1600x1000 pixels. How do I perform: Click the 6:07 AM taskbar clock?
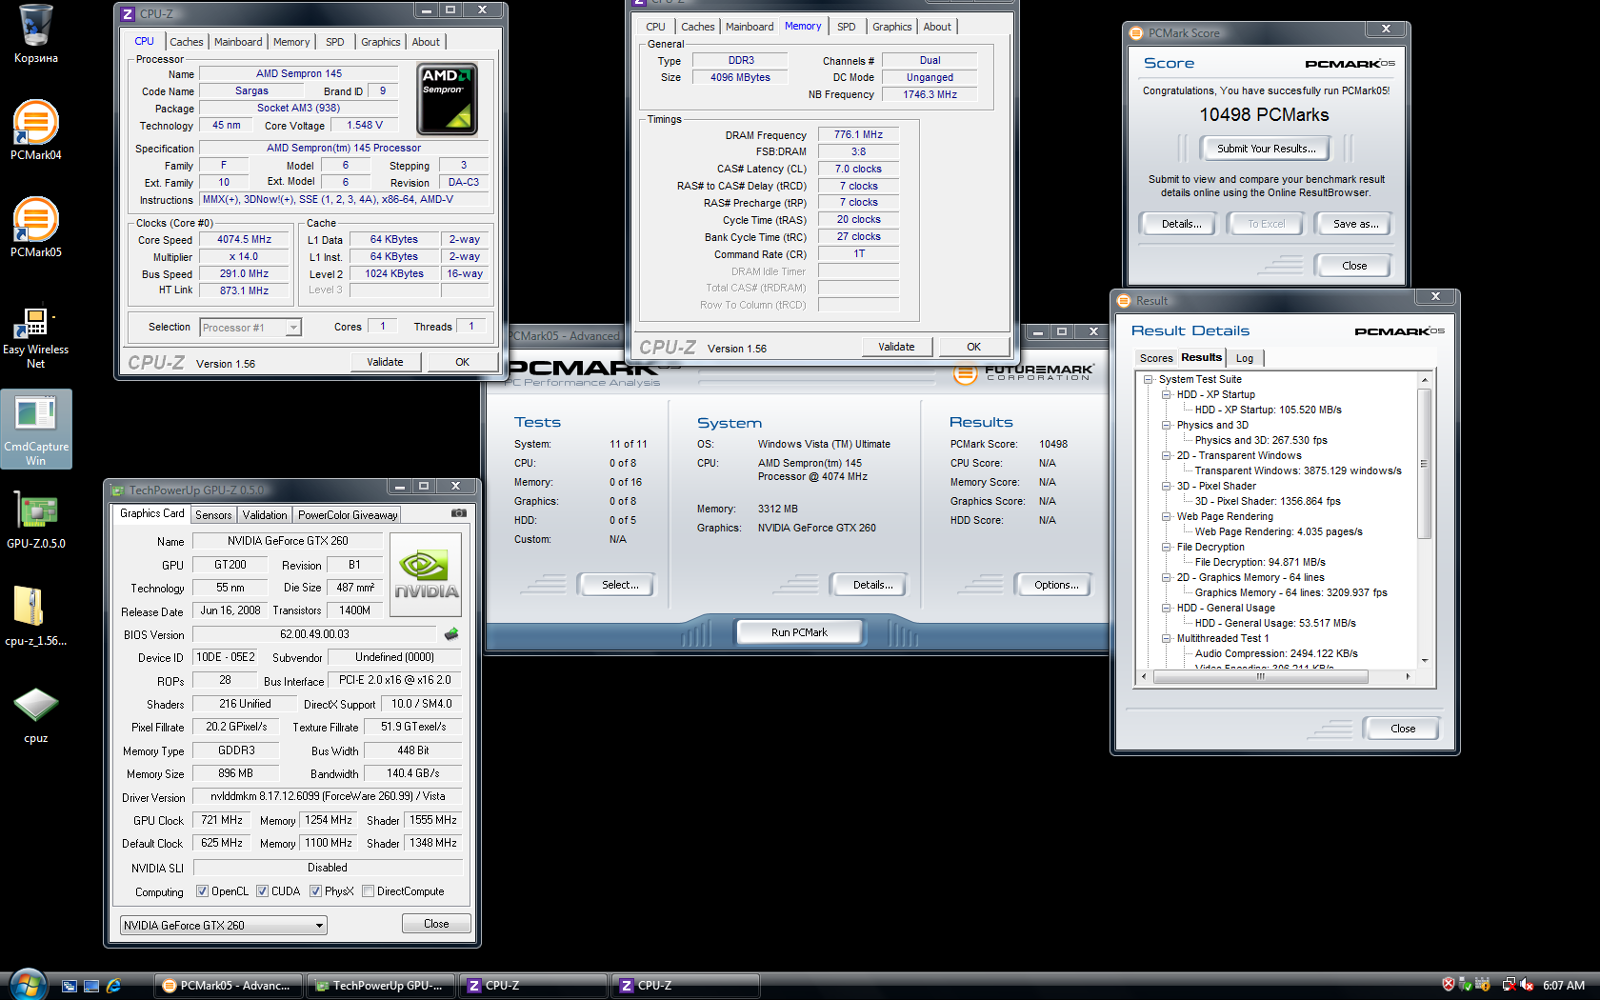1563,985
